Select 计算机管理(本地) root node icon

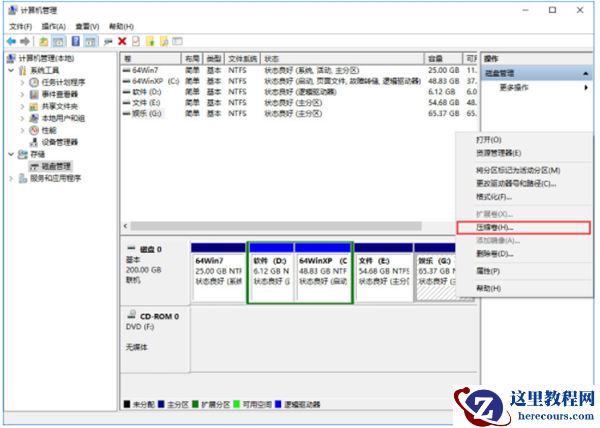pyautogui.click(x=11, y=58)
